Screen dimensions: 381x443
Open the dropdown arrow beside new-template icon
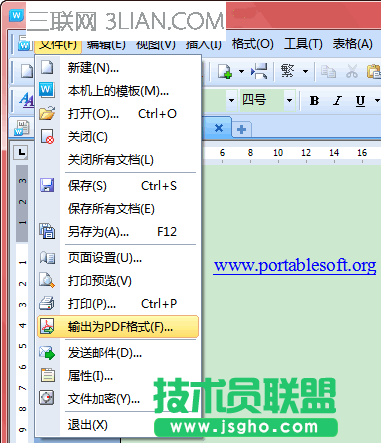tap(241, 71)
